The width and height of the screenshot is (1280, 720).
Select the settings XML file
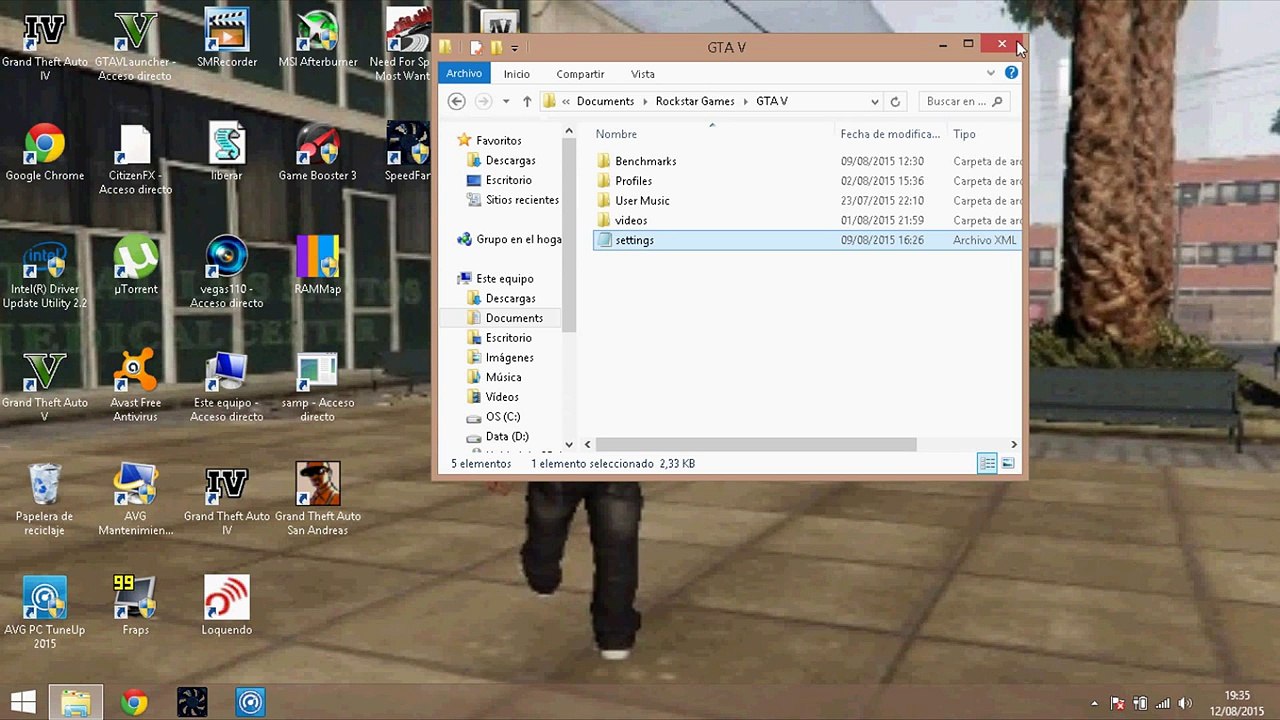coord(806,240)
